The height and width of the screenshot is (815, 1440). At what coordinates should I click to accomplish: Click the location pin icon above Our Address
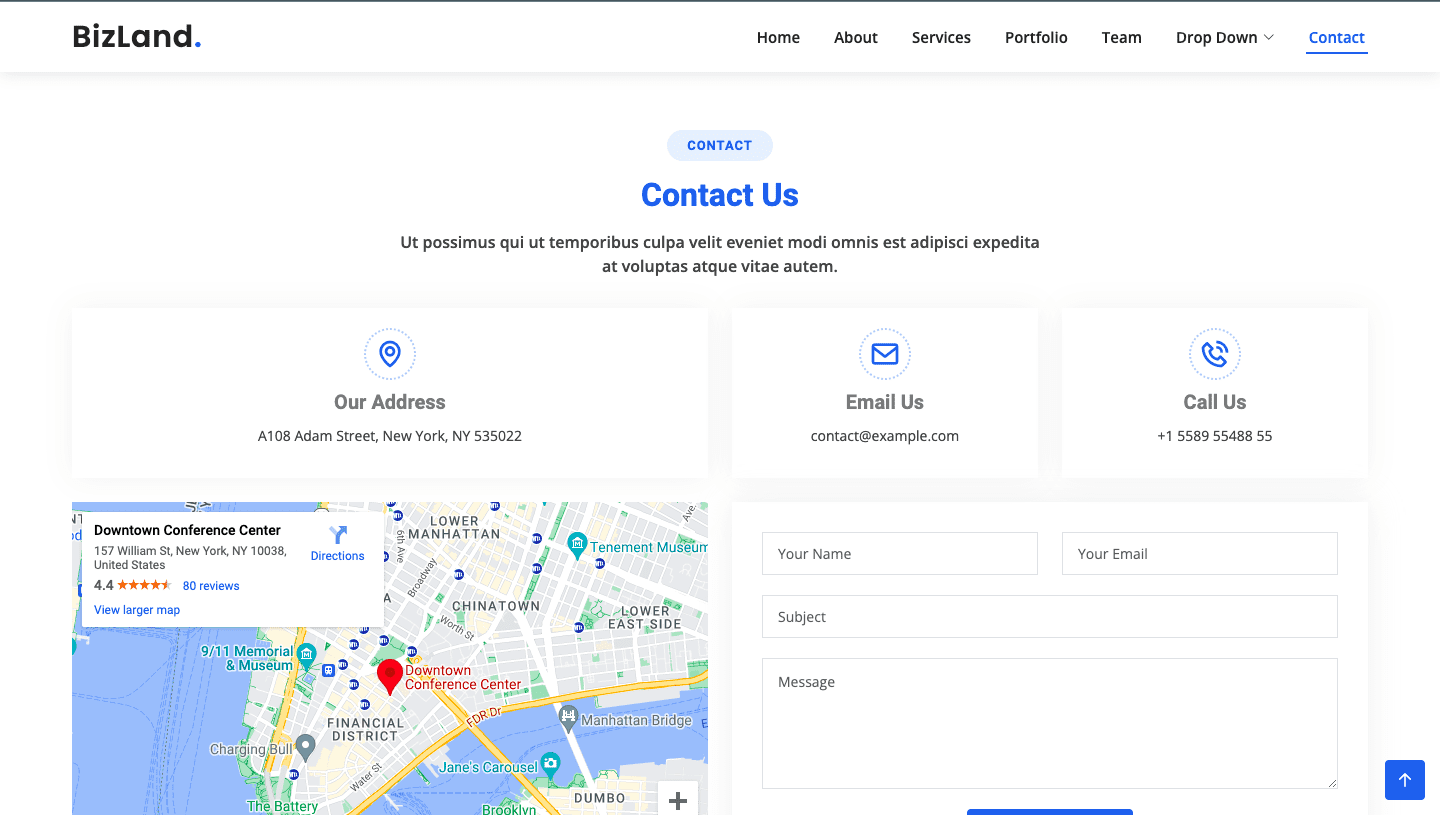coord(390,354)
